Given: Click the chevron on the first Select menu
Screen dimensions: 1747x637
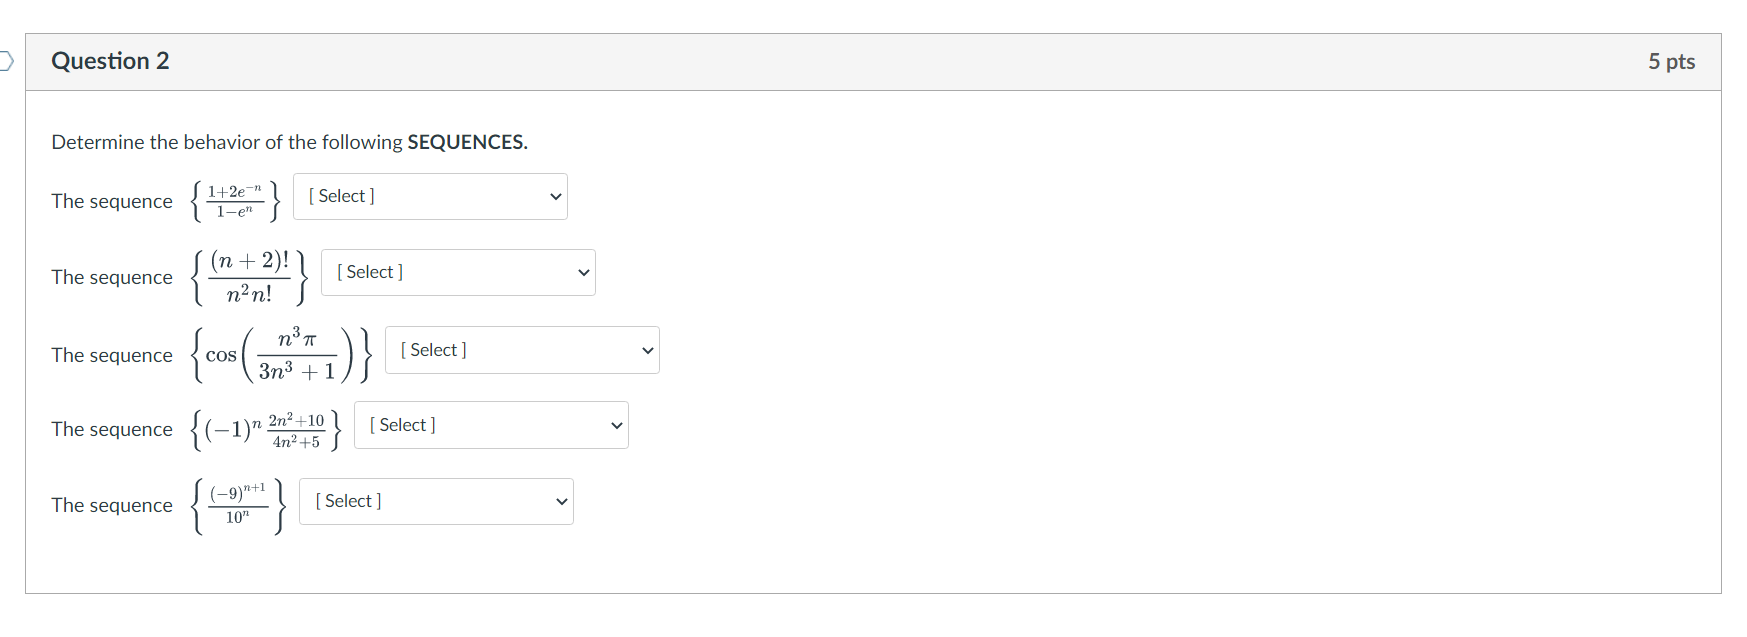Looking at the screenshot, I should click(x=555, y=197).
